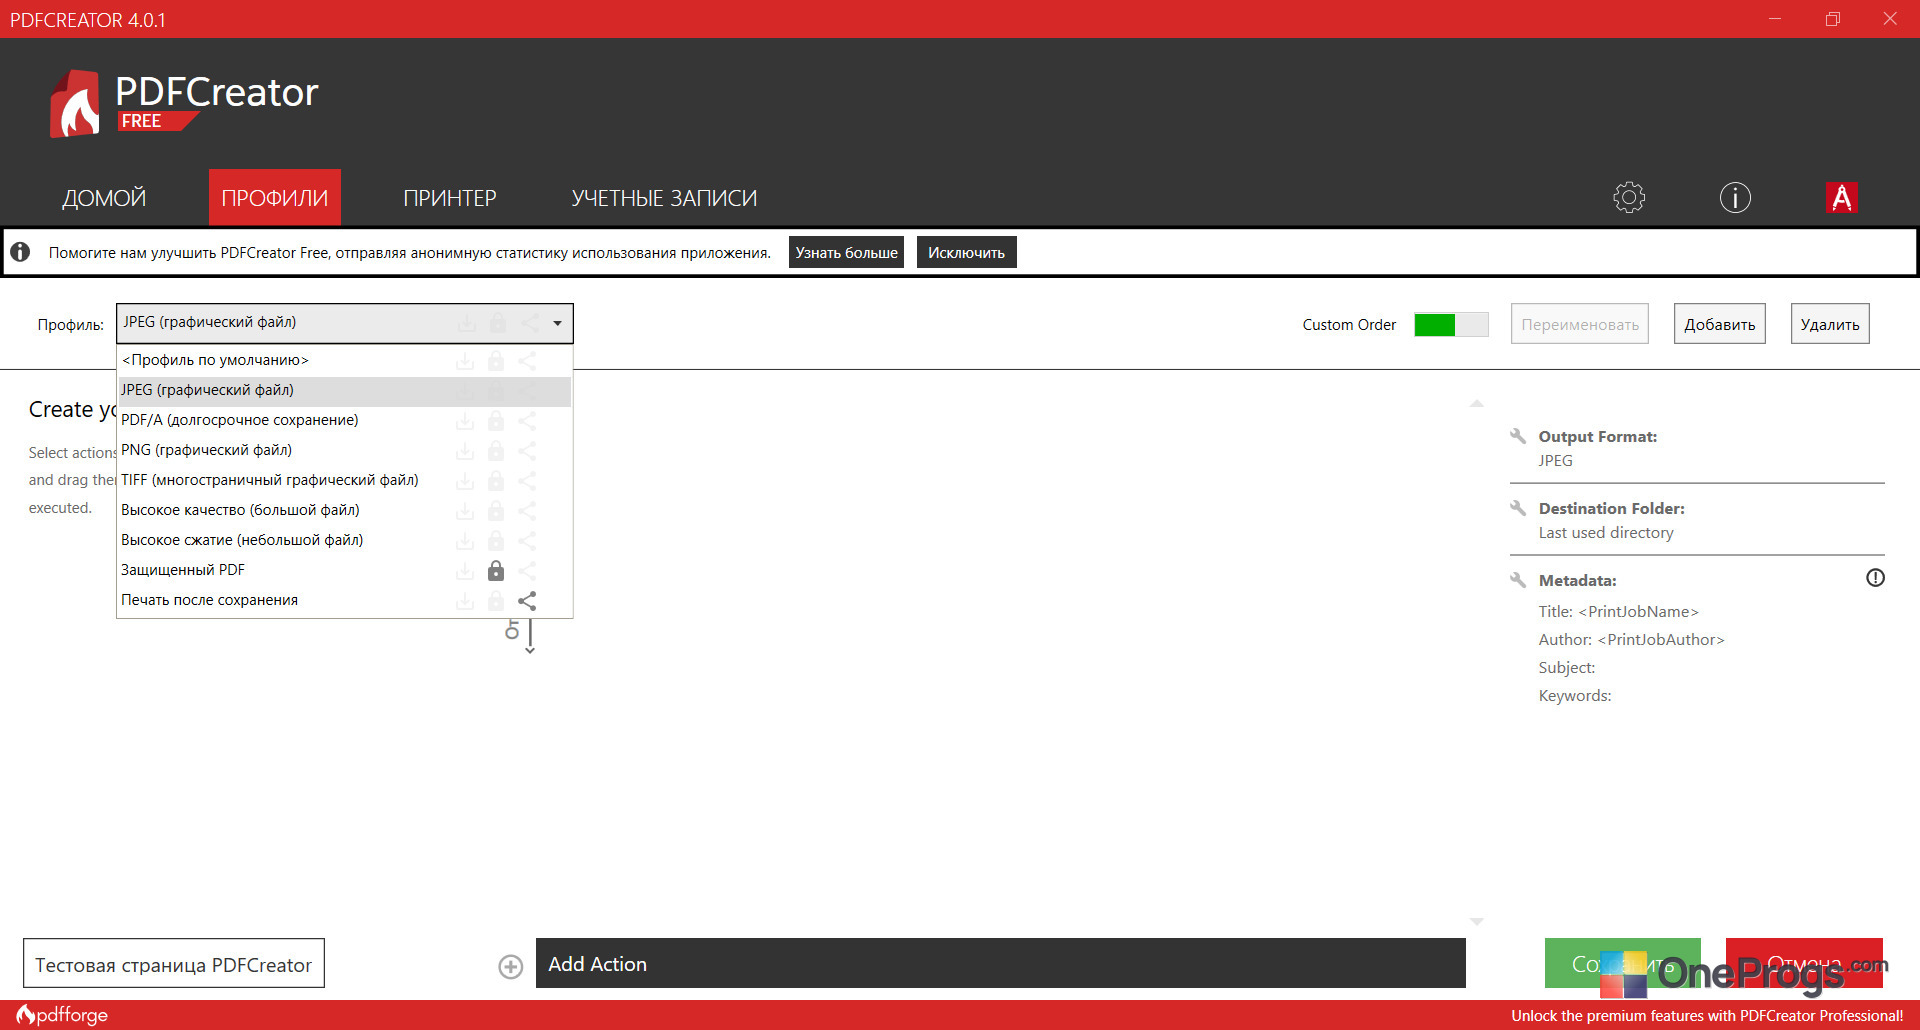Image resolution: width=1920 pixels, height=1030 pixels.
Task: Choose Высокое сжатие (небольшой файл) profile
Action: tap(344, 540)
